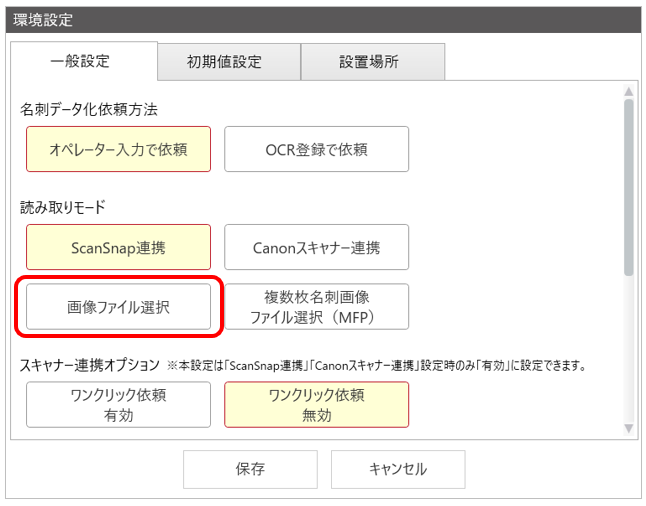The height and width of the screenshot is (506, 646).
Task: Select Canonスキャナー連携 reading mode
Action: 316,247
